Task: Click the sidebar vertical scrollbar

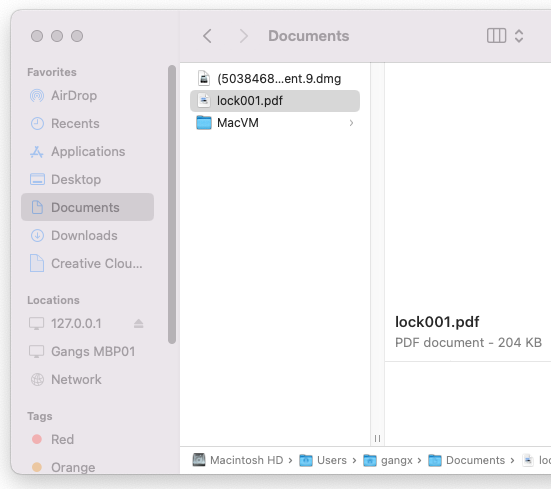Action: pos(172,204)
